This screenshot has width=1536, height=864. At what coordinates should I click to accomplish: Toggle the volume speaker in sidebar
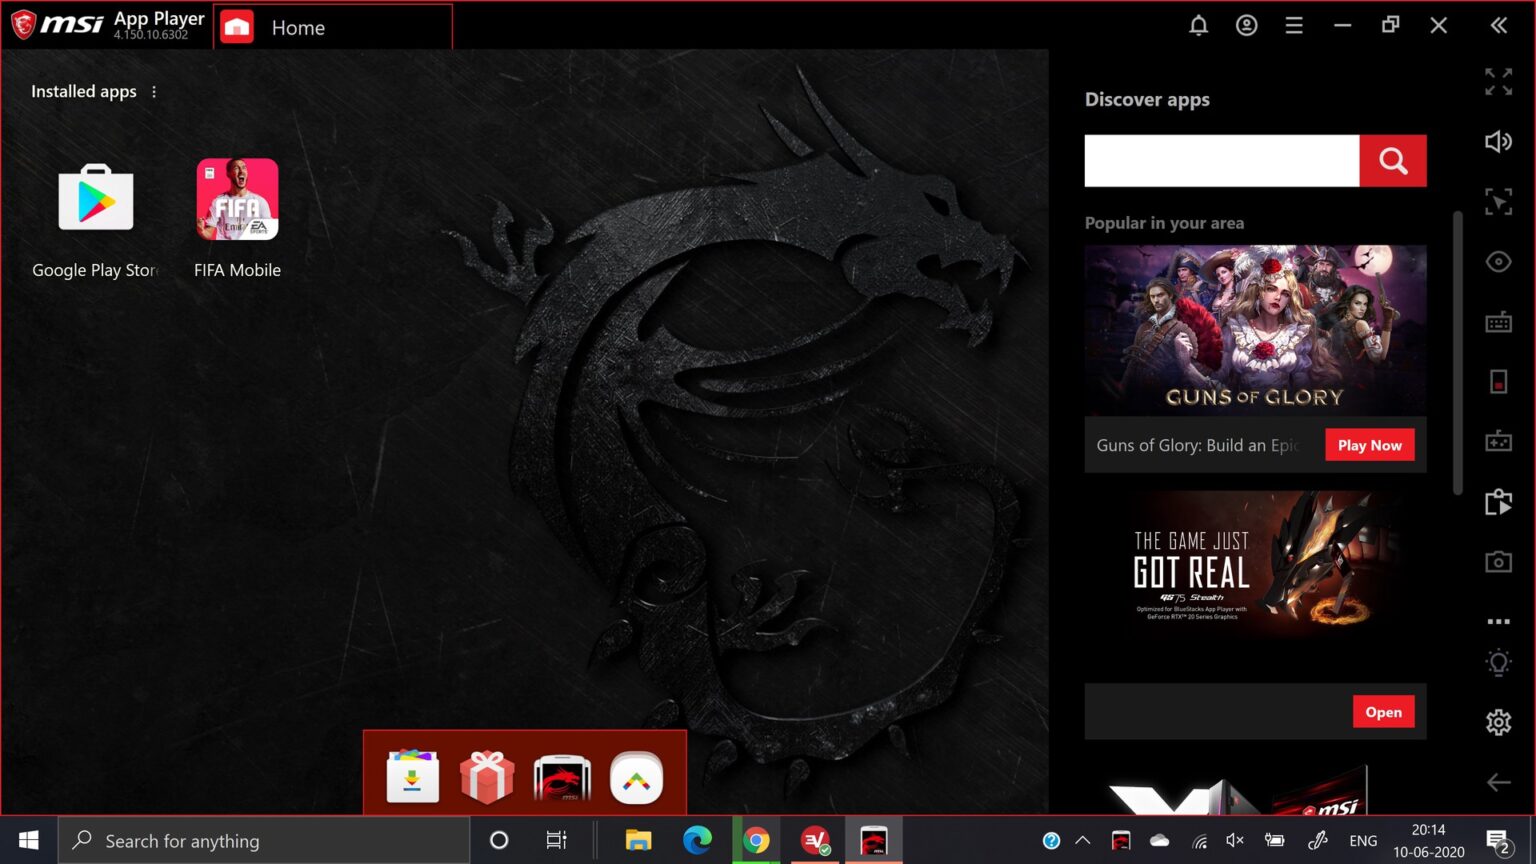pos(1498,142)
